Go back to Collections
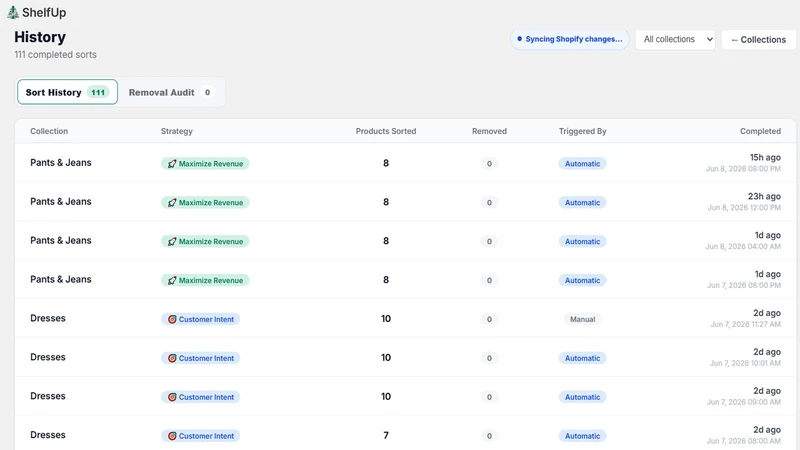Viewport: 800px width, 450px height. [758, 39]
